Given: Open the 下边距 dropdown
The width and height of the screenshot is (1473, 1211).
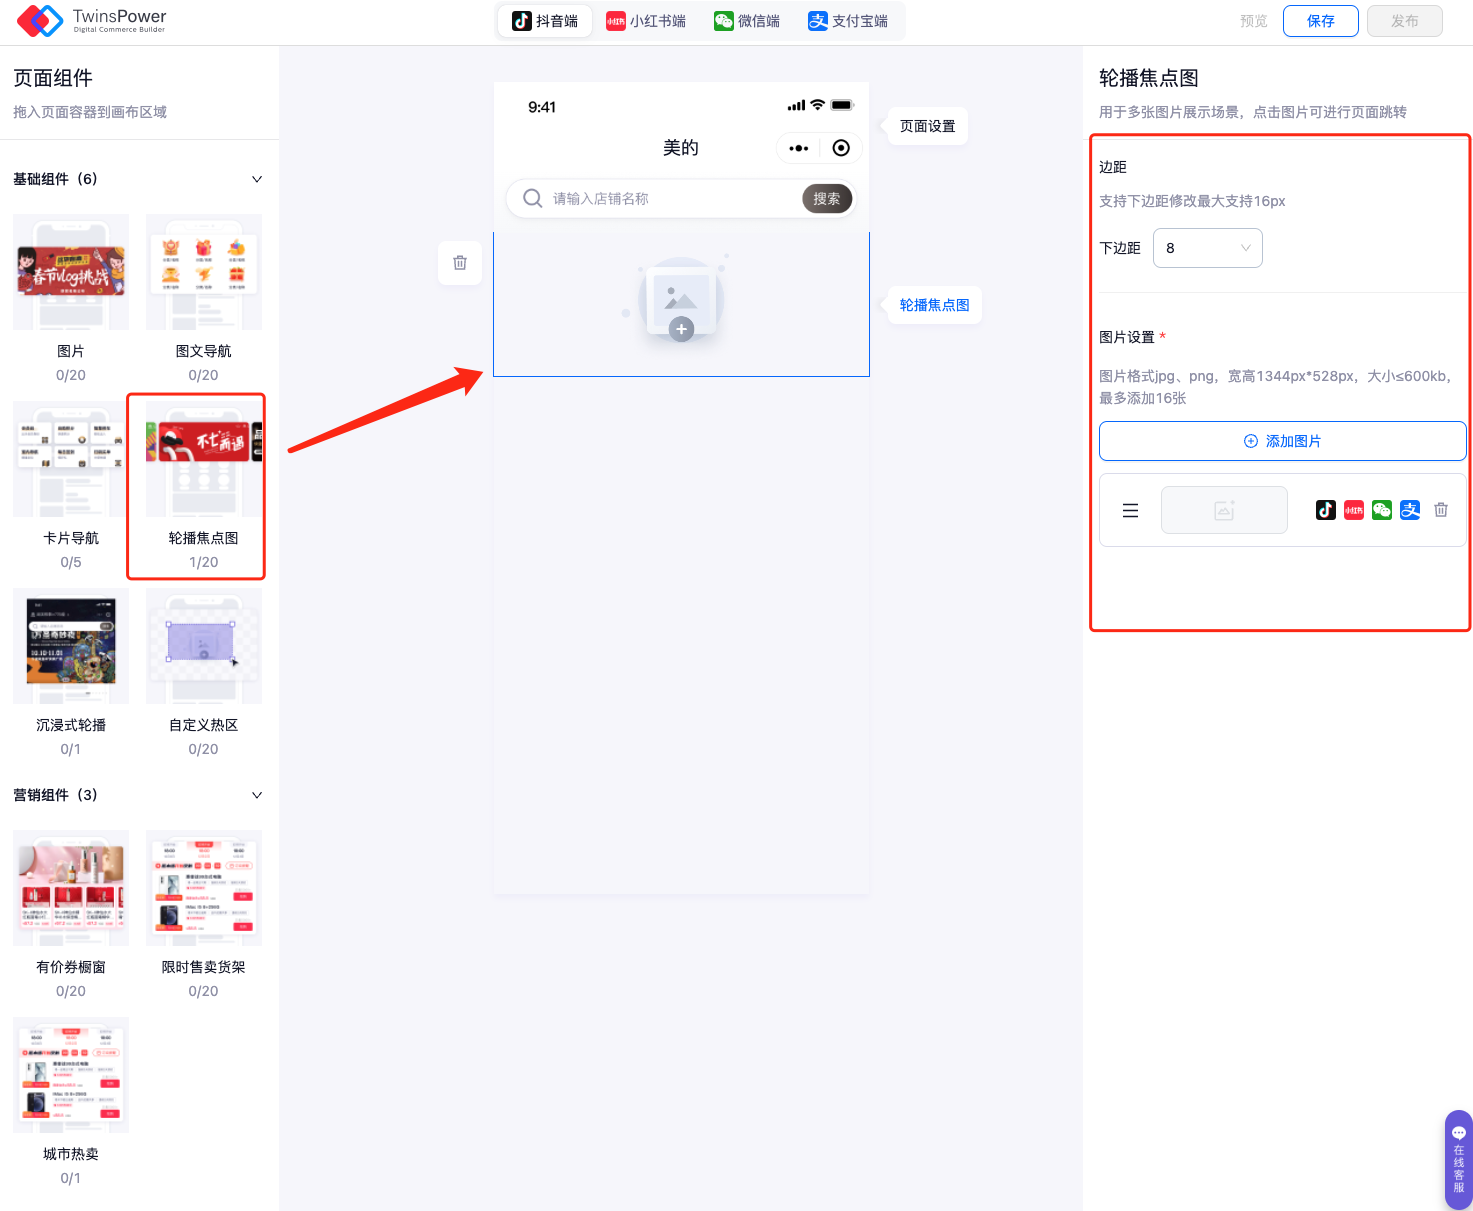Looking at the screenshot, I should (1207, 248).
